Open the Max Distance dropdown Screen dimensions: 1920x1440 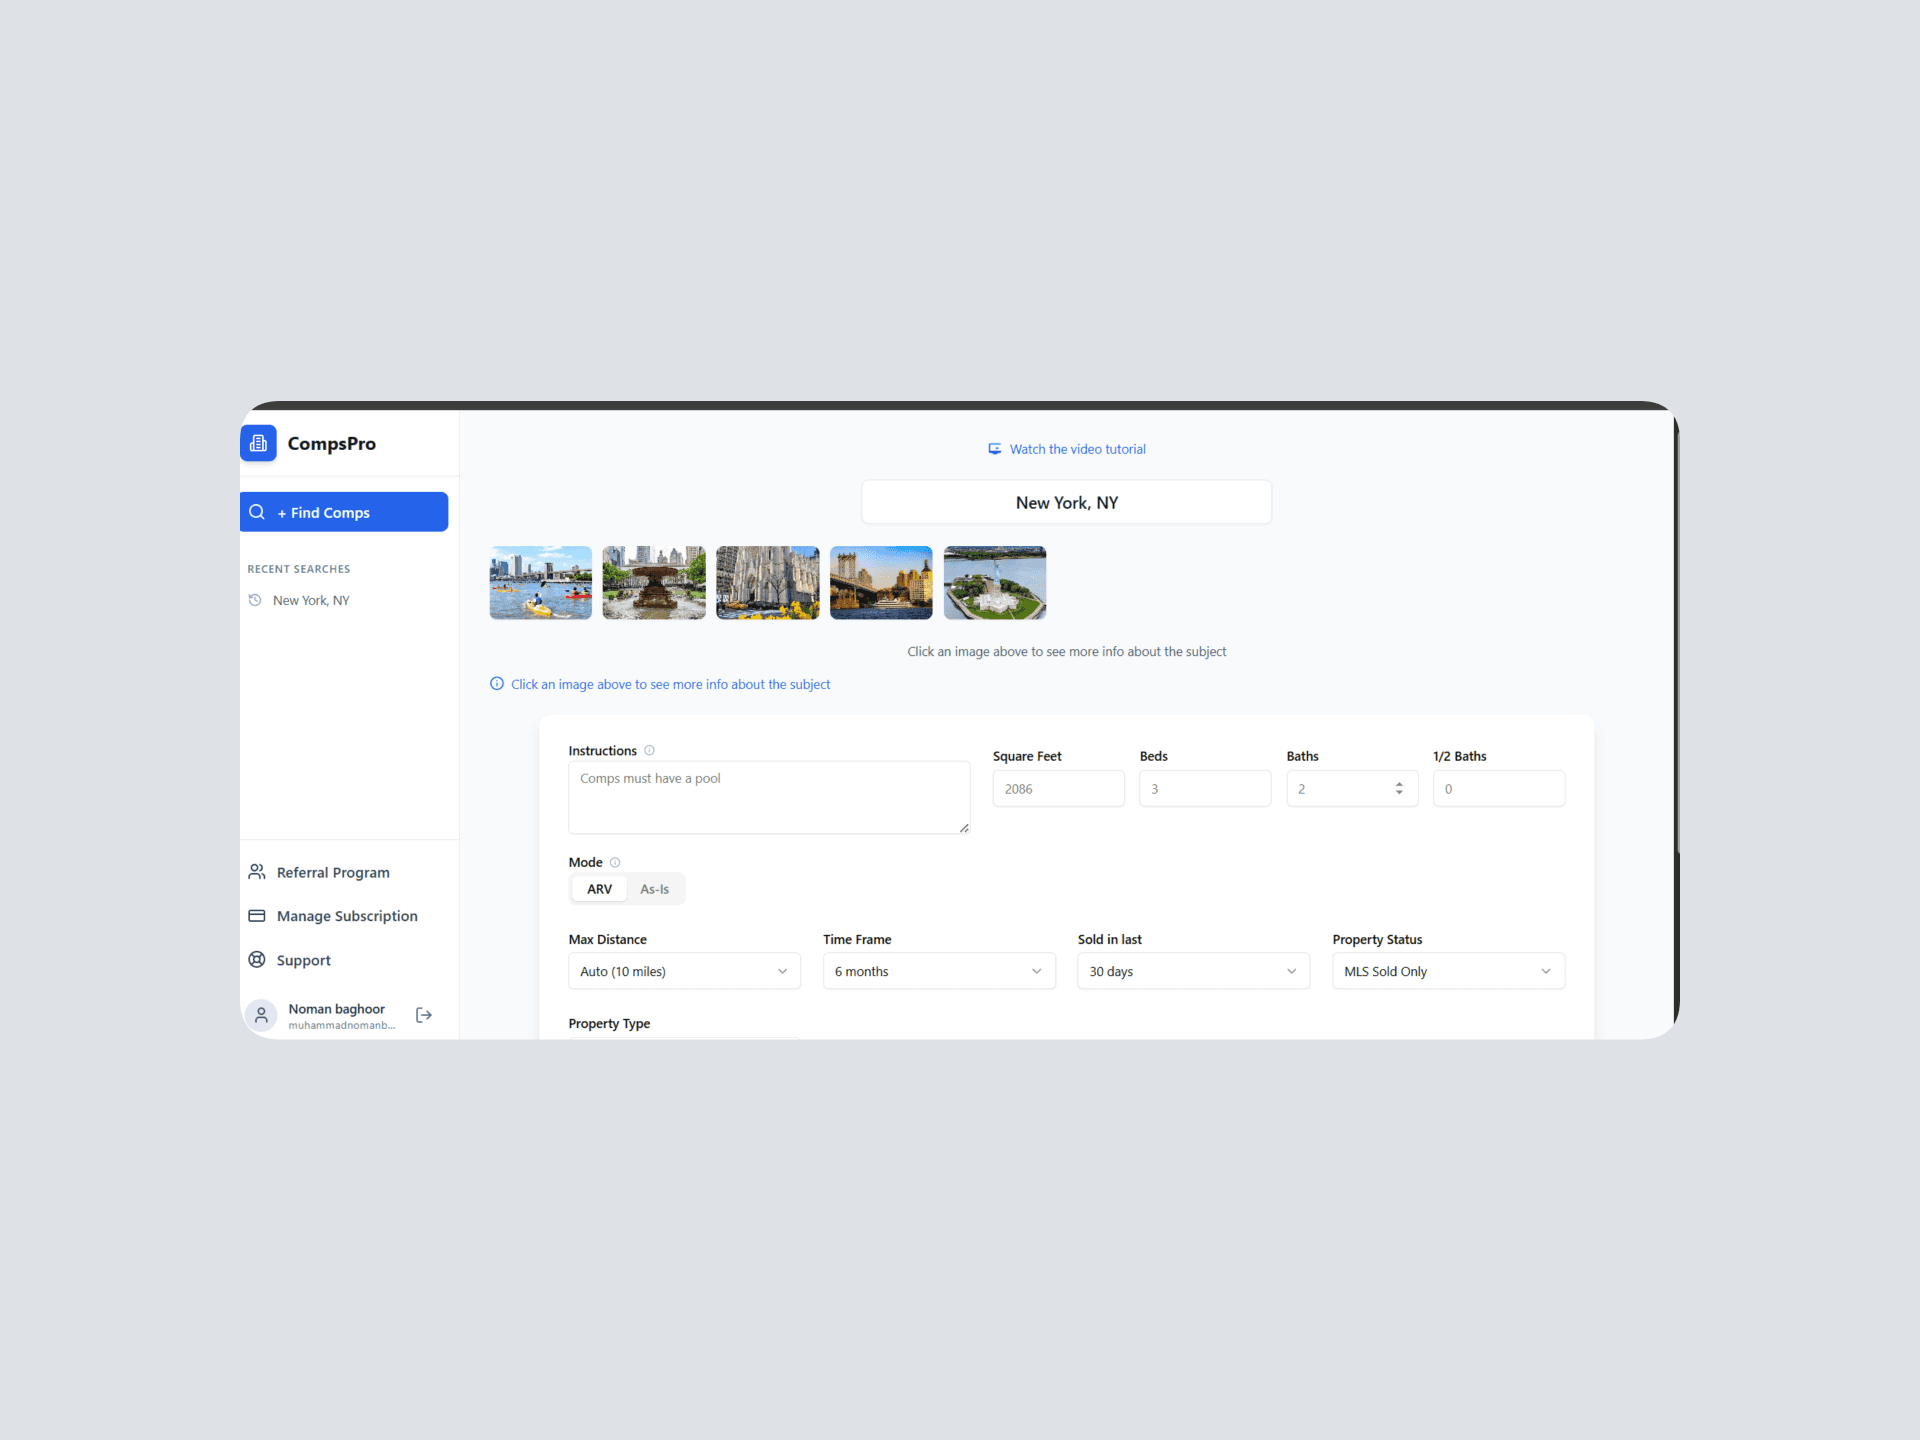click(x=684, y=971)
